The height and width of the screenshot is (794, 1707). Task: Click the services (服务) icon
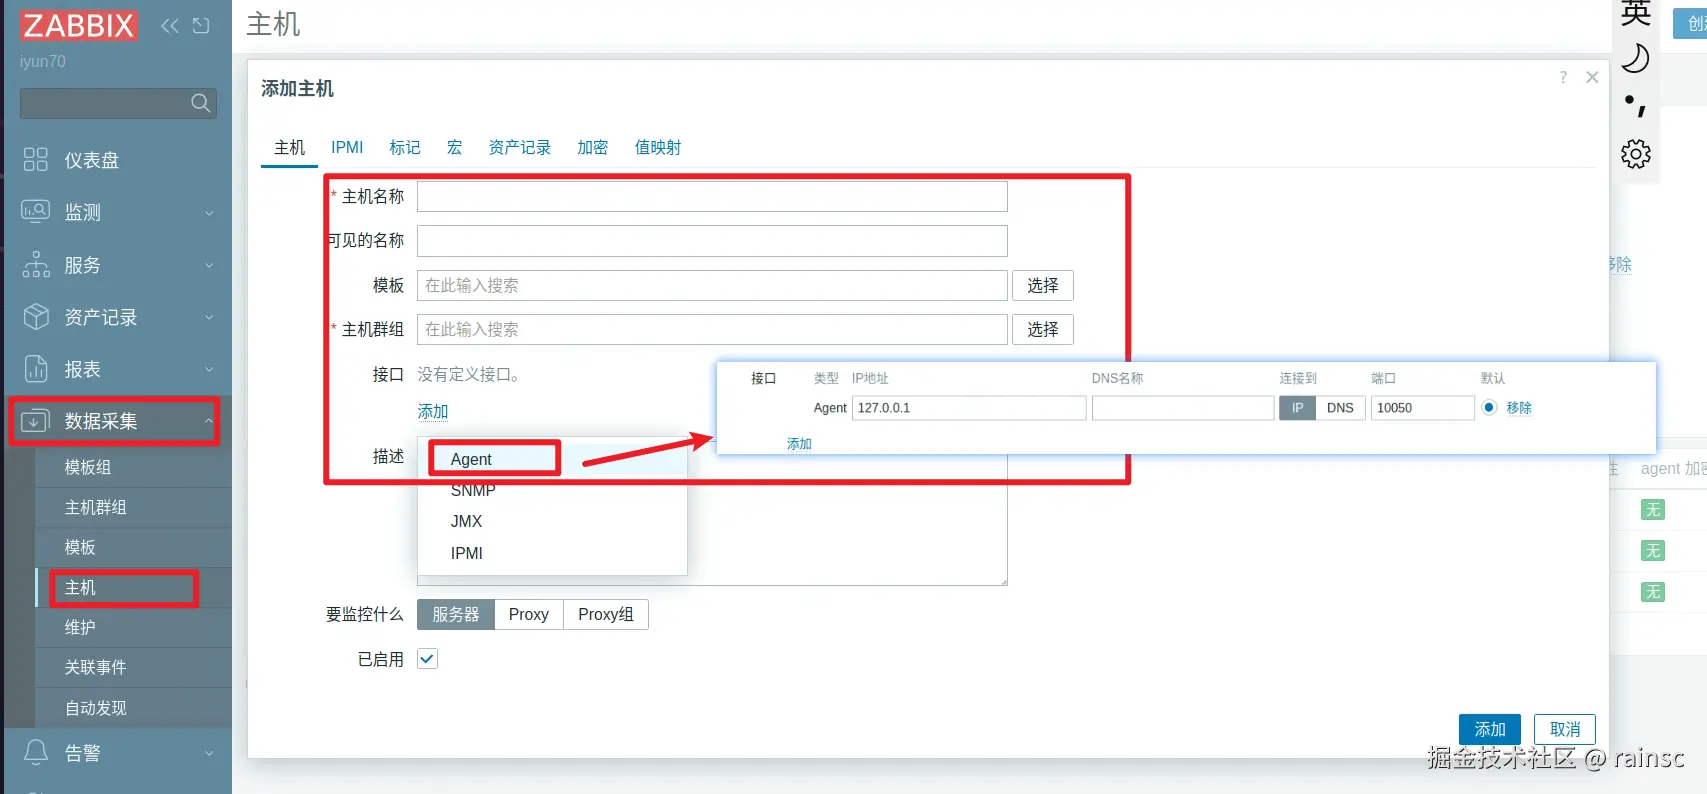click(x=36, y=265)
